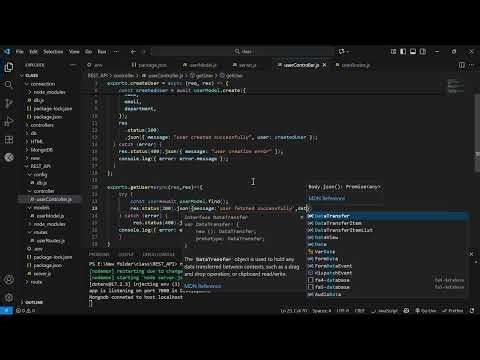Open the Copilot chat icon in title bar

coord(341,51)
